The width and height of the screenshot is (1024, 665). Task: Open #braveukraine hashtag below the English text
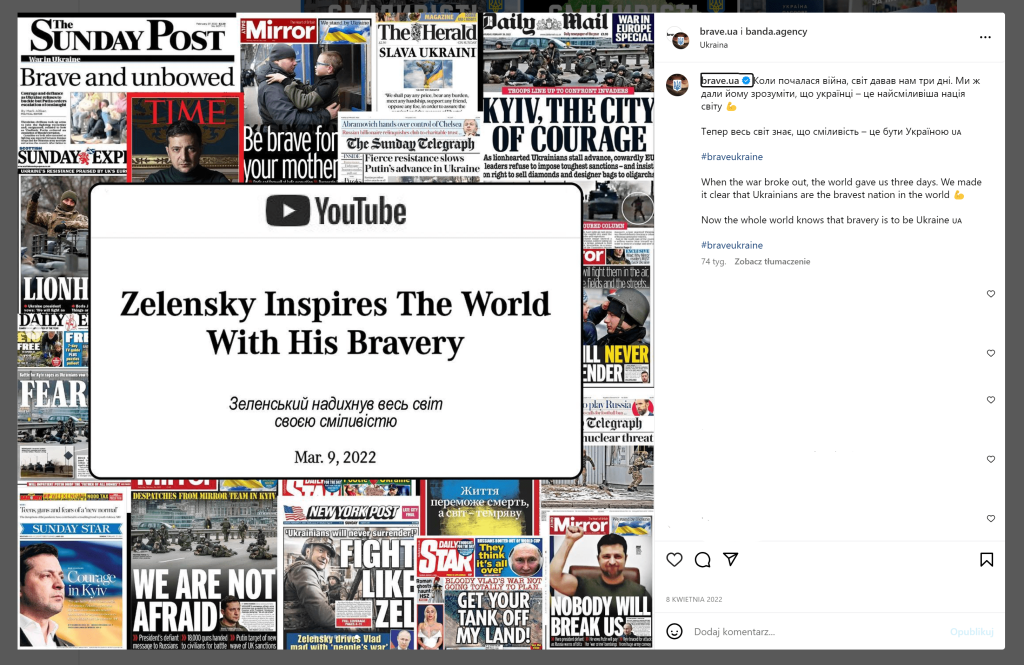[731, 246]
